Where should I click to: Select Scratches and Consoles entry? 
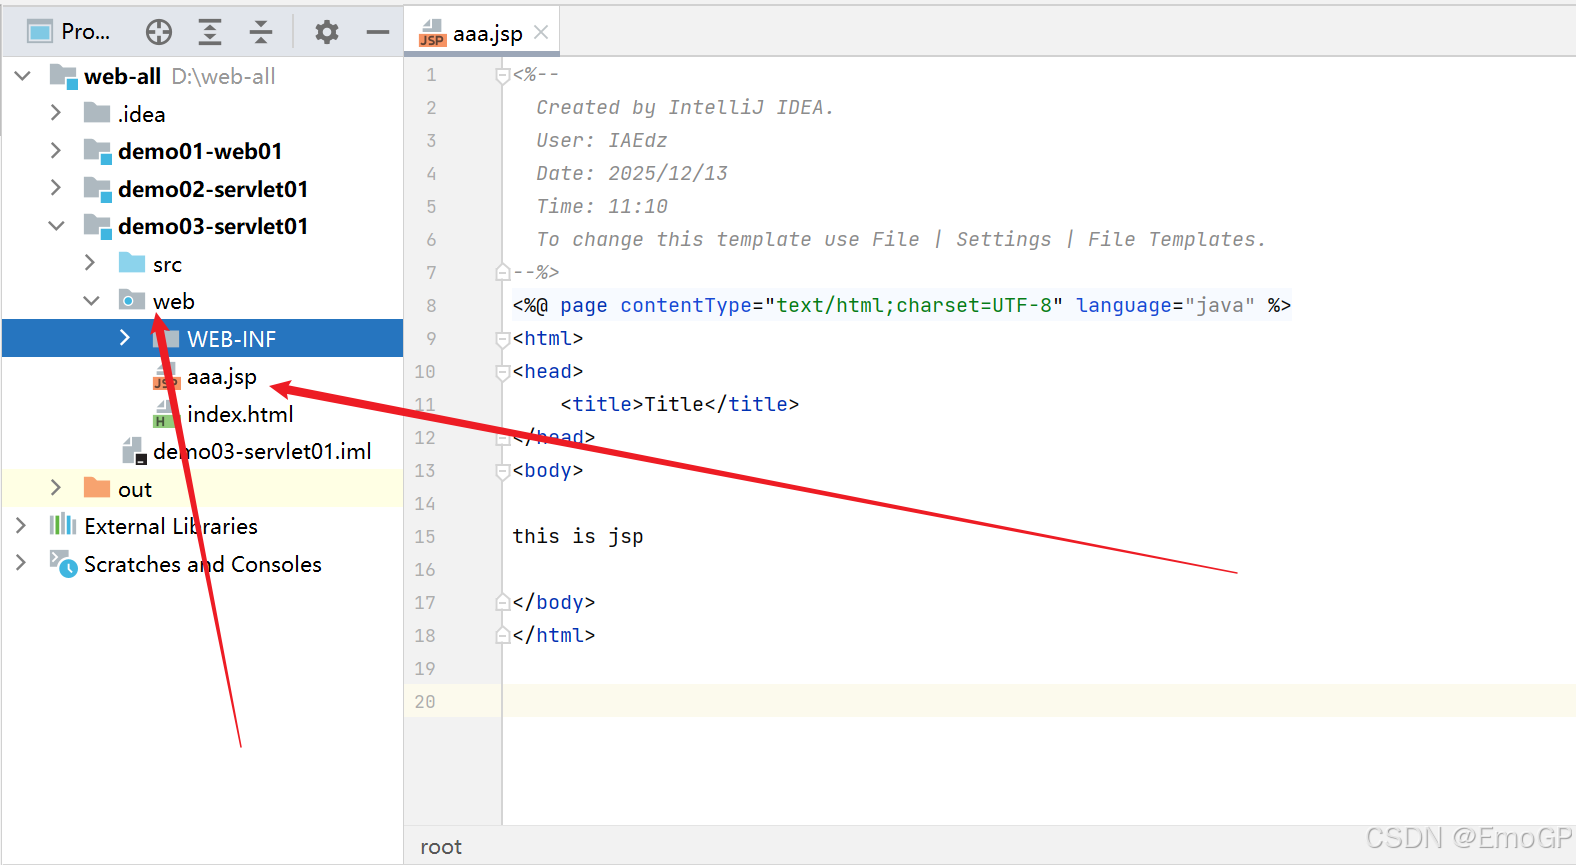click(x=202, y=564)
